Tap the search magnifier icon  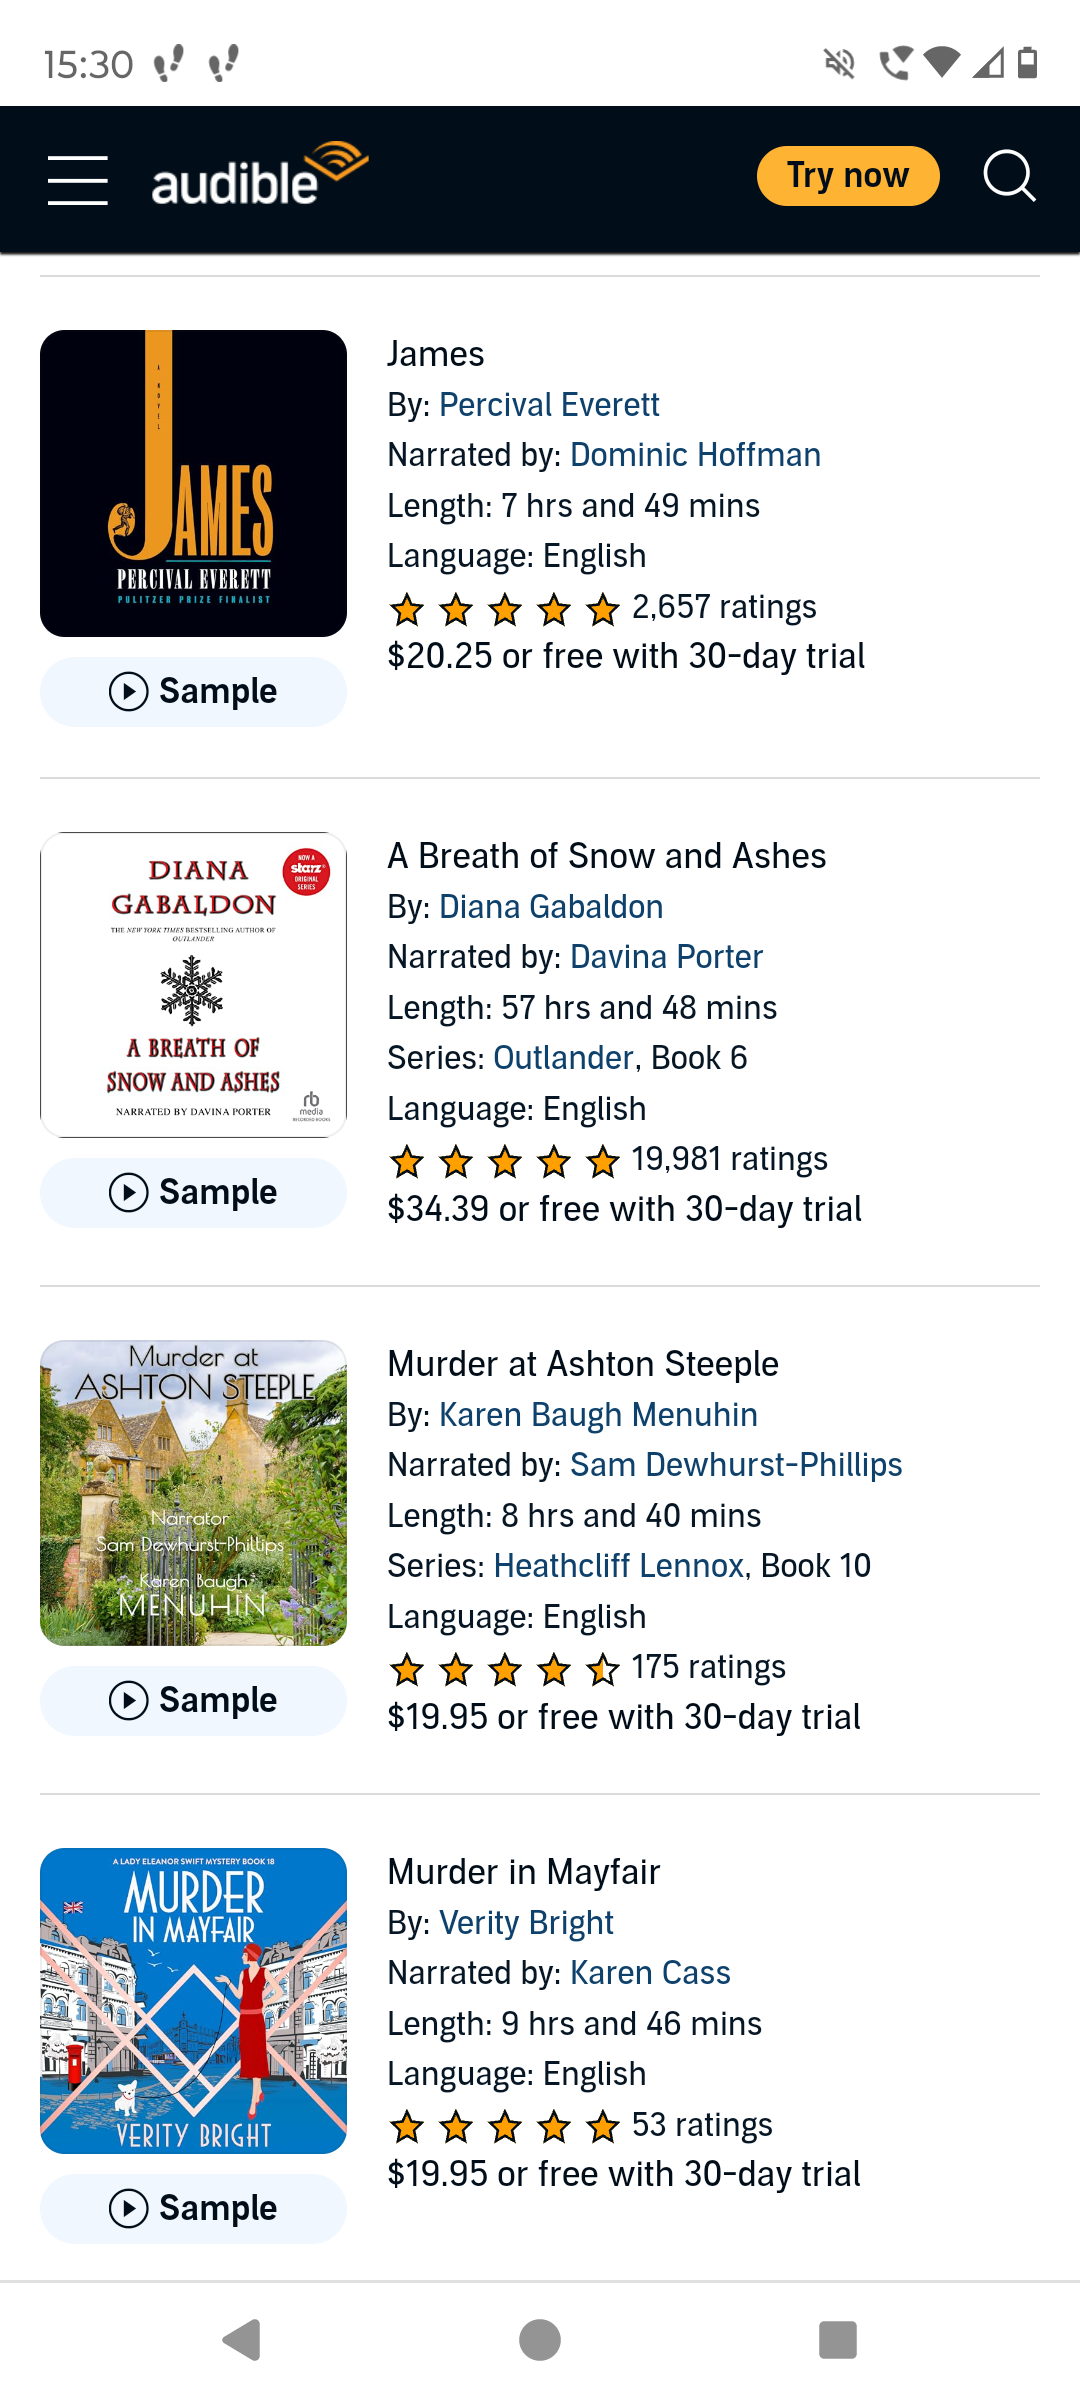(x=1008, y=177)
